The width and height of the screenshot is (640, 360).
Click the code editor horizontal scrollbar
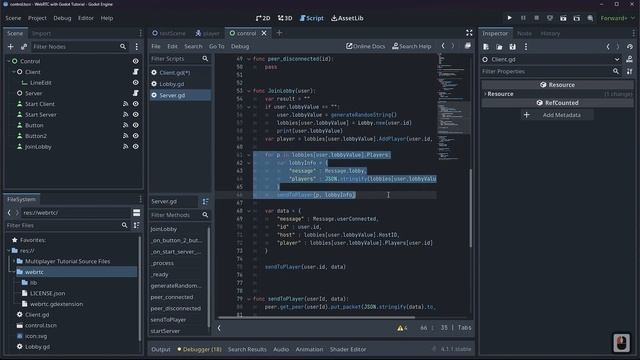tap(317, 317)
